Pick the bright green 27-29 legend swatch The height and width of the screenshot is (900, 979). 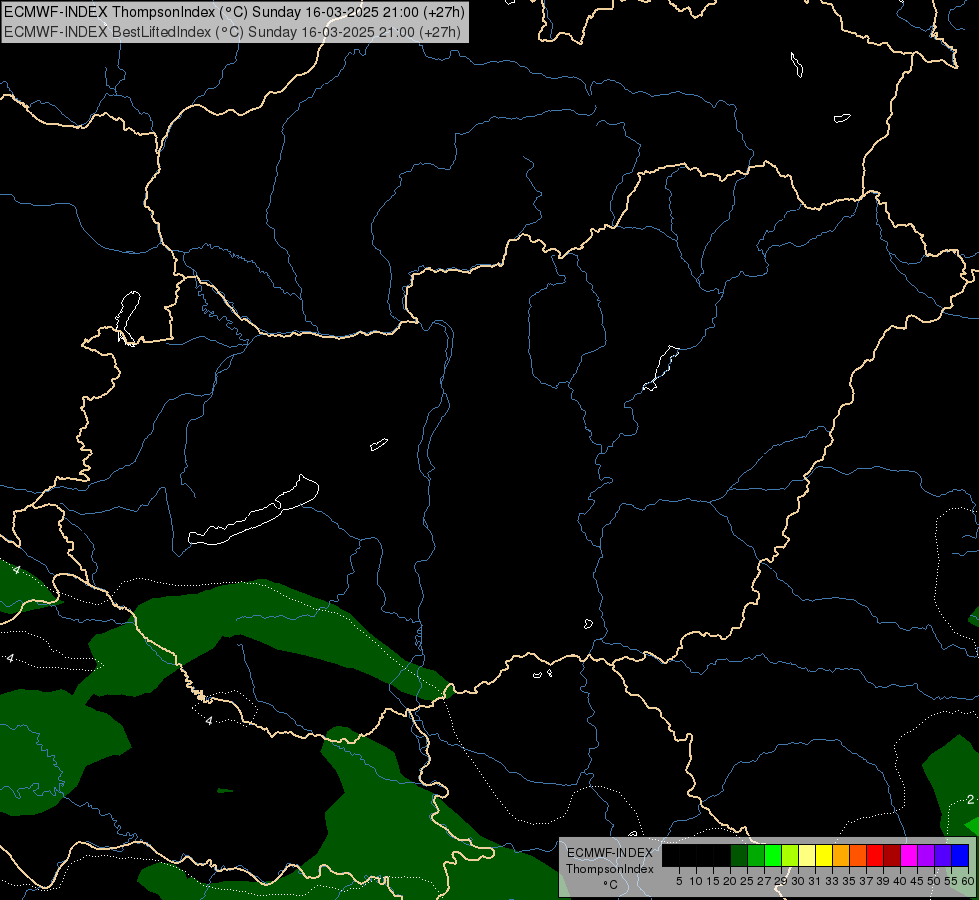(774, 856)
